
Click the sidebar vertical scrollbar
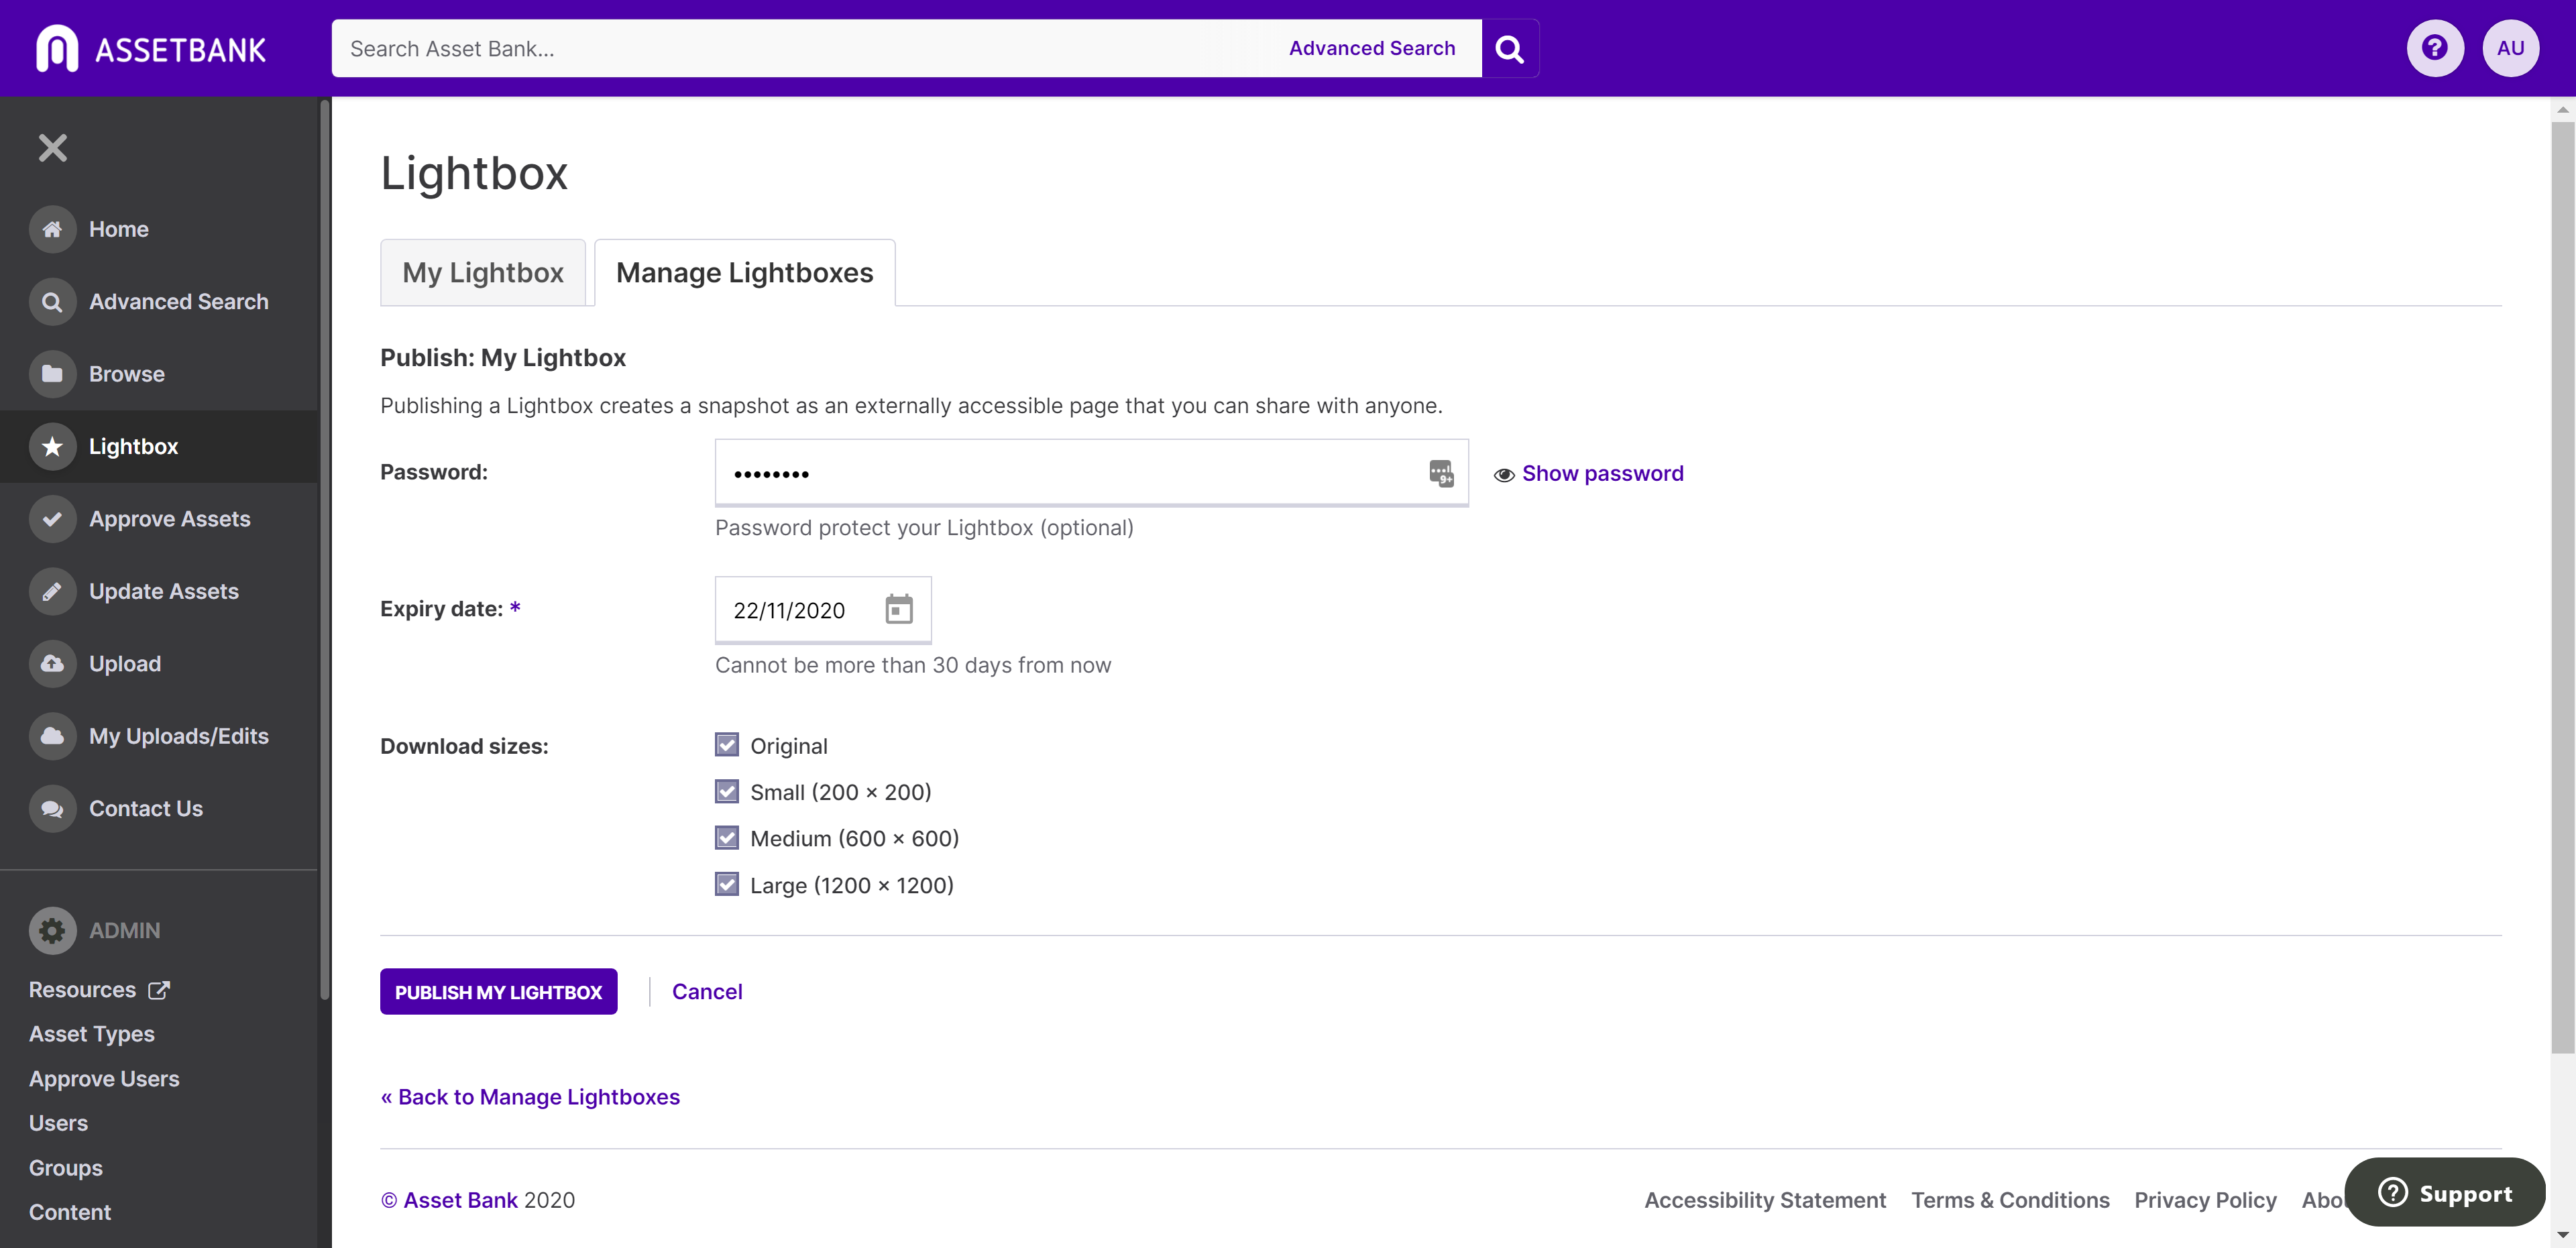[325, 550]
